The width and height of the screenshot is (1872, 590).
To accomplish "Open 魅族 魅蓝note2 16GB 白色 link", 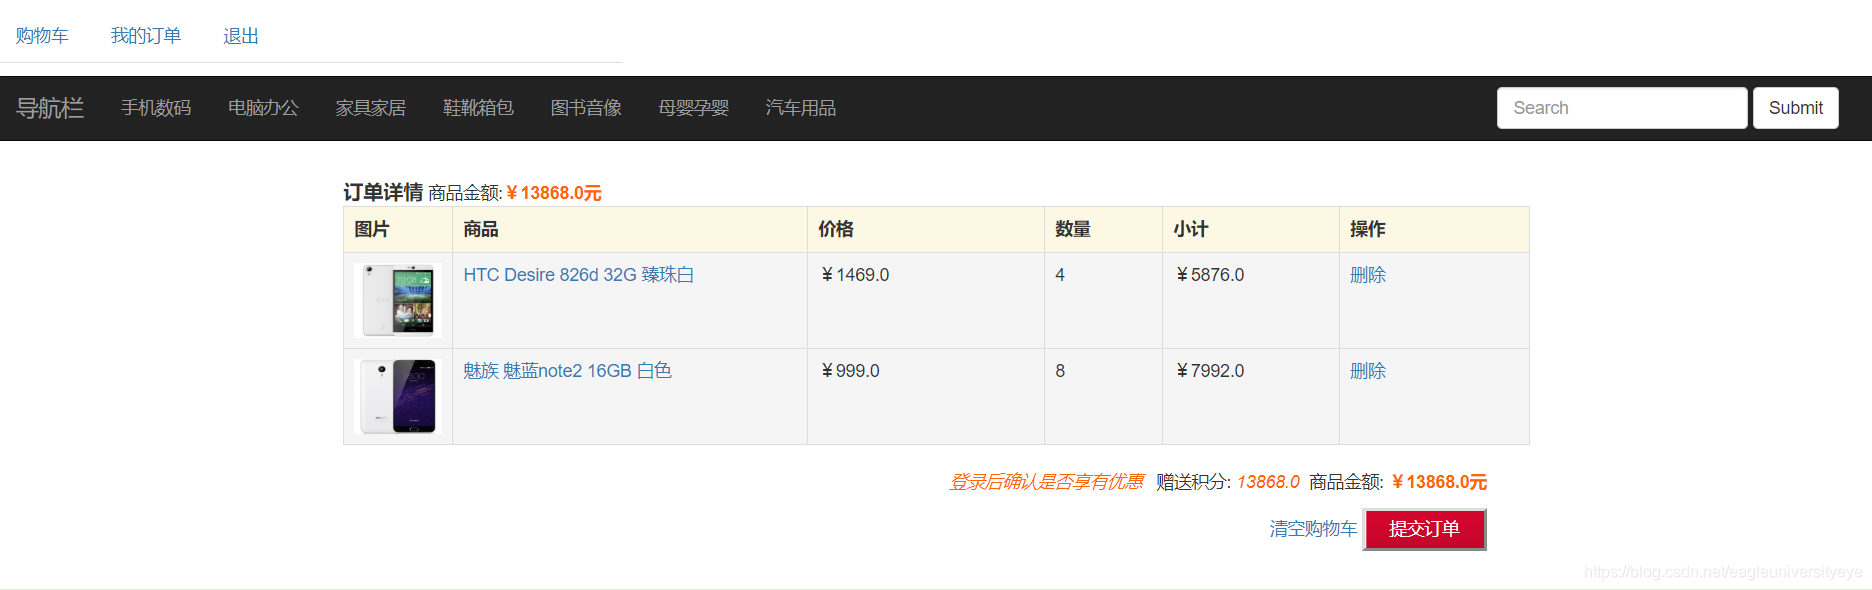I will [568, 371].
